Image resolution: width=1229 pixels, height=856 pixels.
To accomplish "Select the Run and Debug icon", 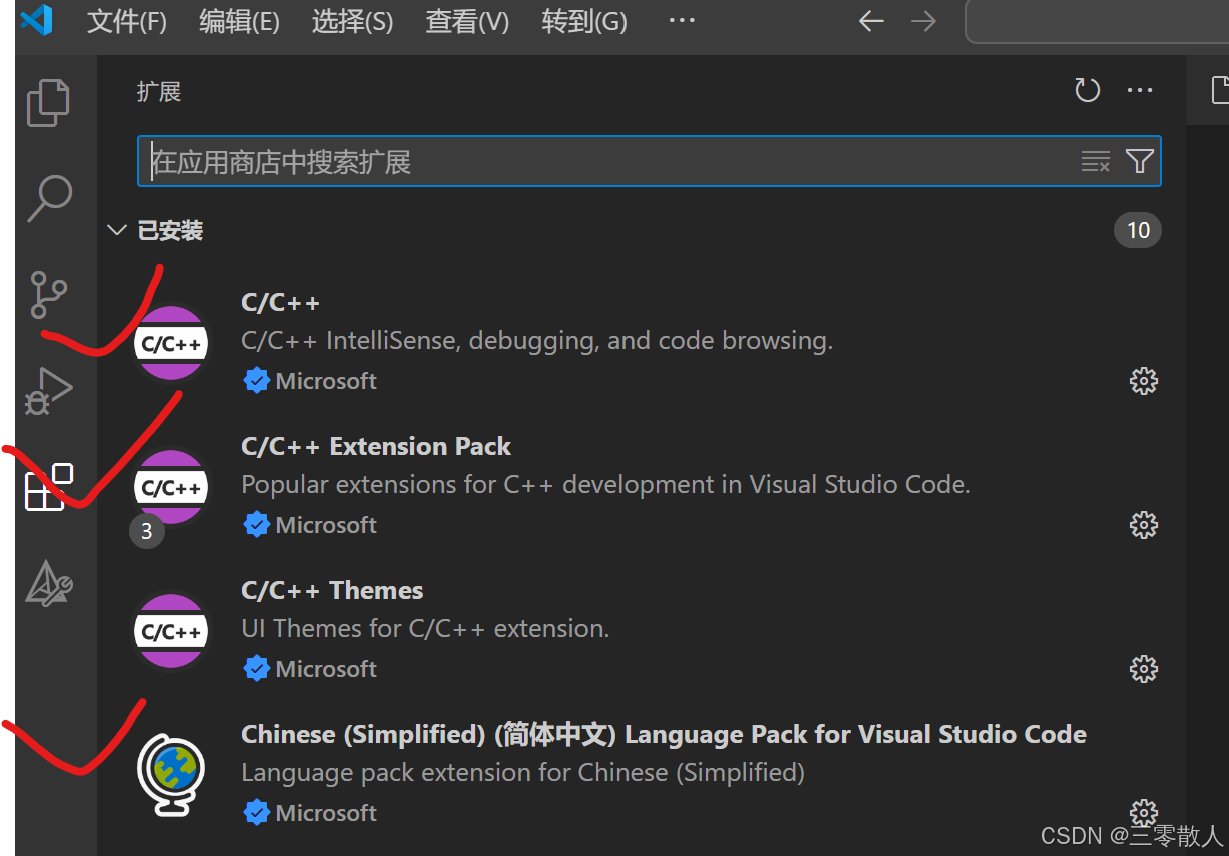I will click(48, 390).
